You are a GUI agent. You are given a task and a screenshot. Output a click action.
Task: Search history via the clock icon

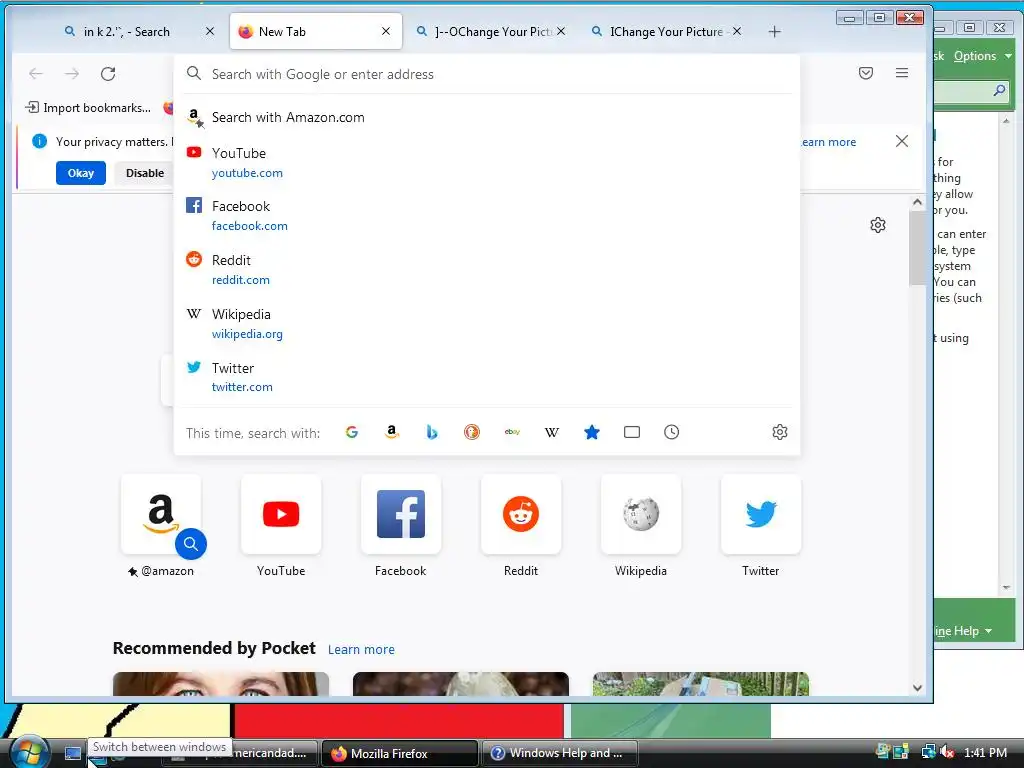[671, 432]
